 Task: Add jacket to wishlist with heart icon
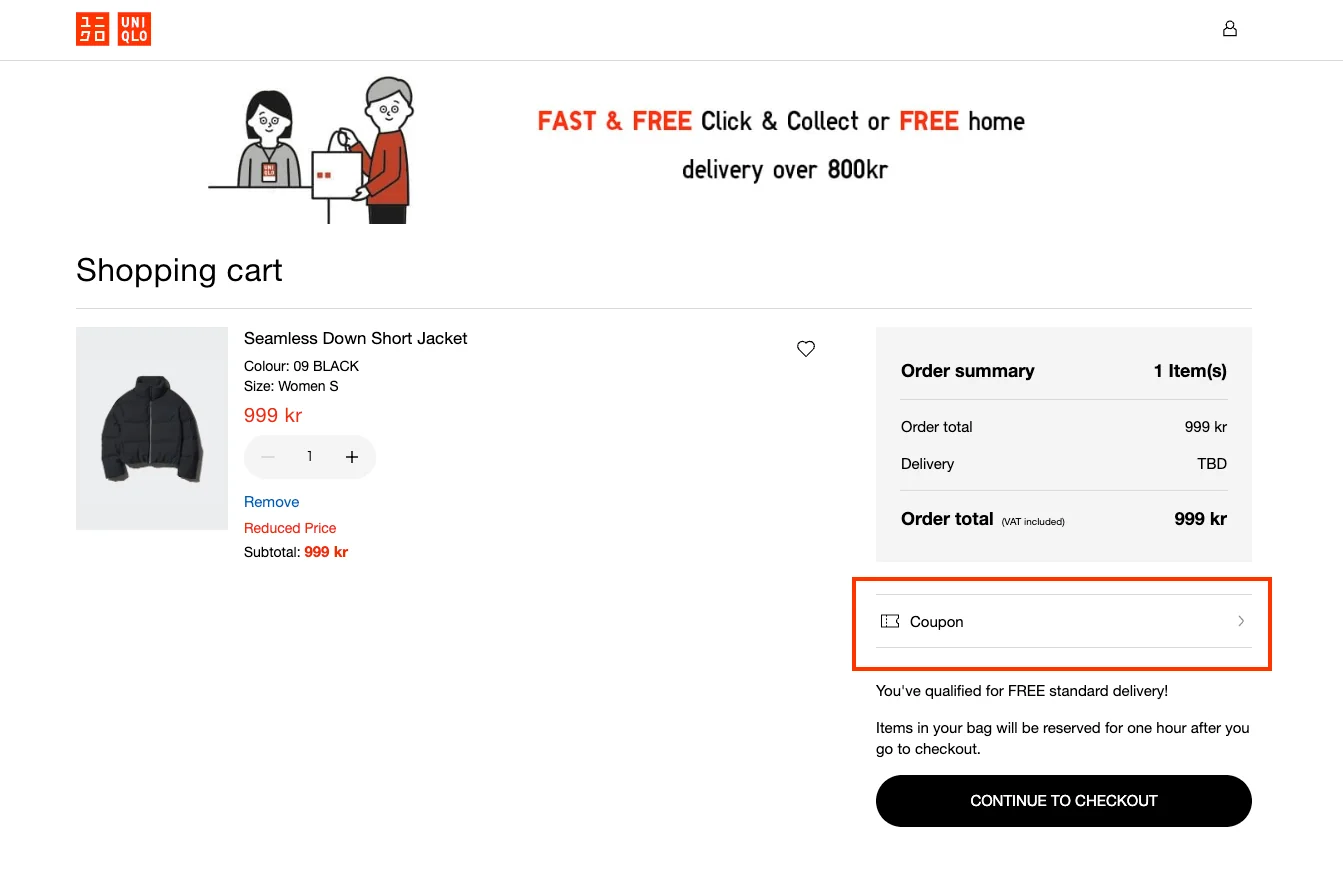point(806,349)
